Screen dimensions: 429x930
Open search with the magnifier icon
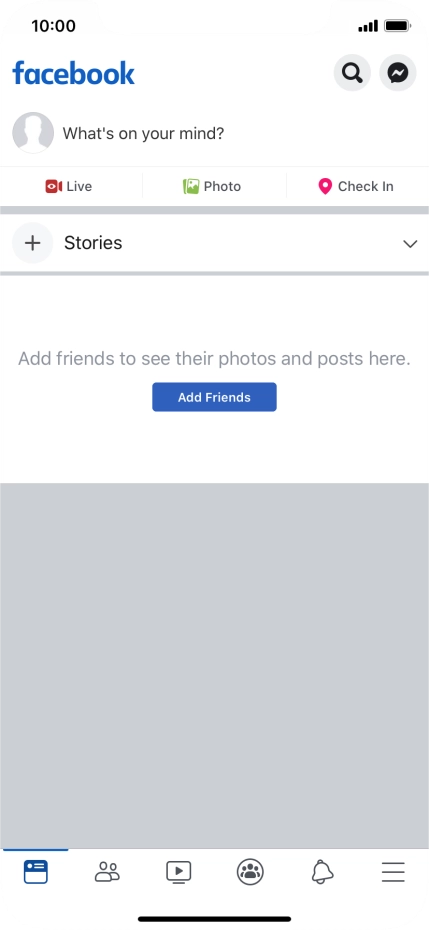(352, 73)
